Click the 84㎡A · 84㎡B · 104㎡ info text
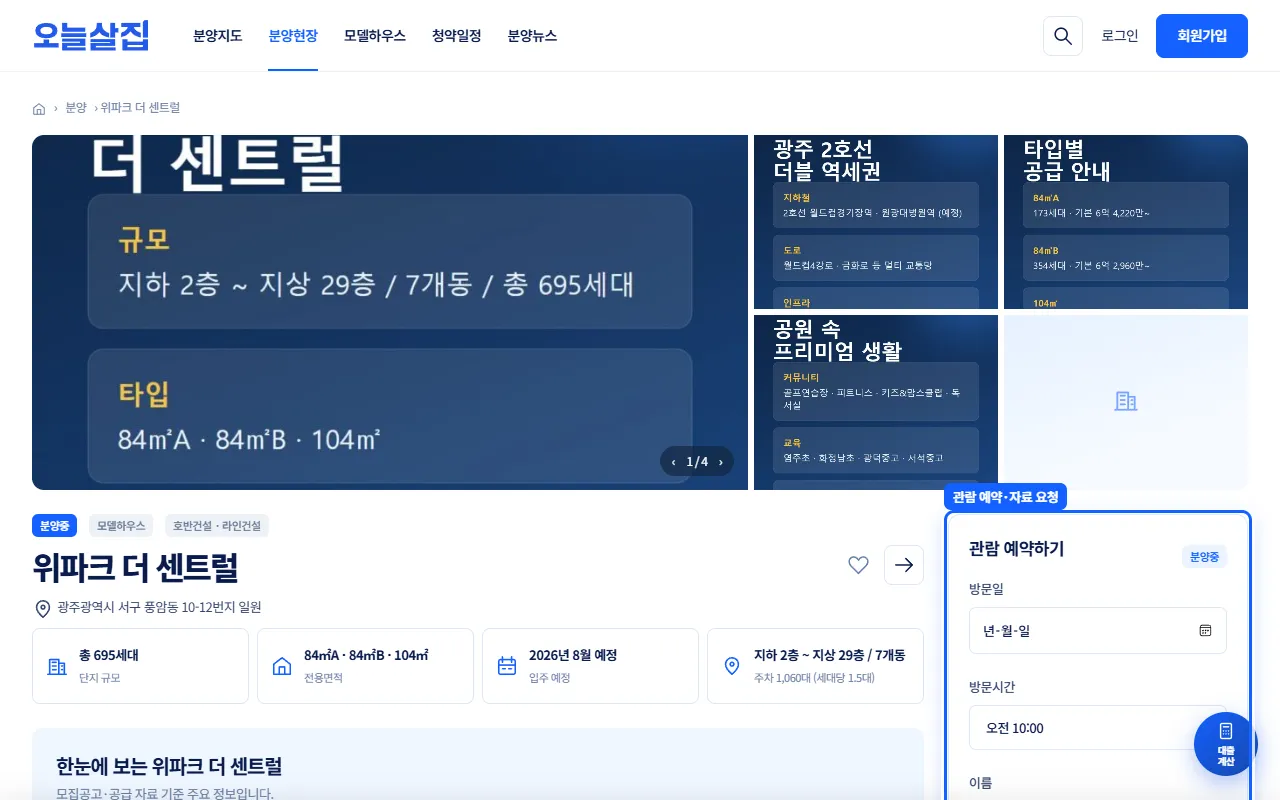The height and width of the screenshot is (800, 1280). pos(366,656)
